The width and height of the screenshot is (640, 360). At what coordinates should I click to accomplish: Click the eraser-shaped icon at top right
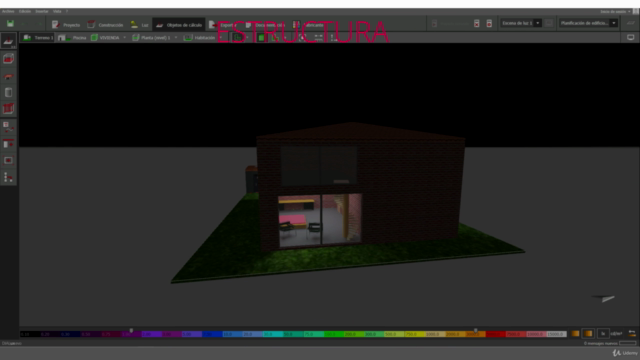pyautogui.click(x=631, y=23)
